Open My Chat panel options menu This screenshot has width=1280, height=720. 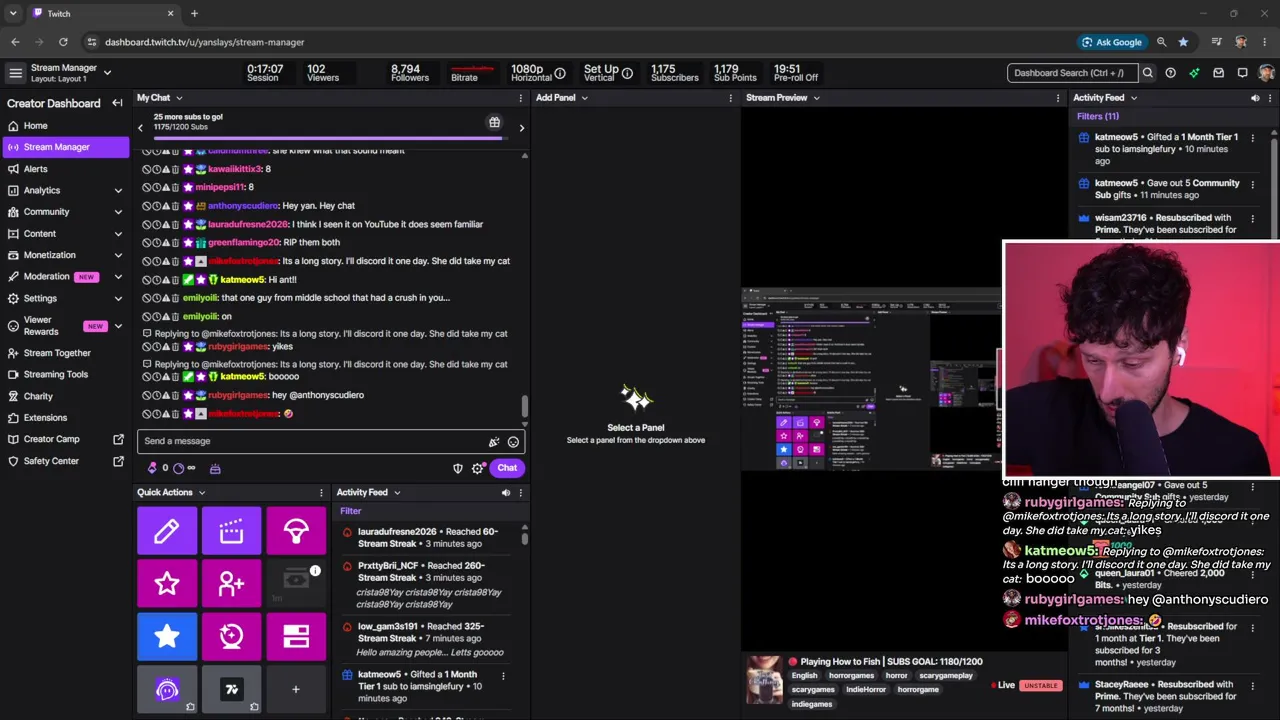coord(520,98)
